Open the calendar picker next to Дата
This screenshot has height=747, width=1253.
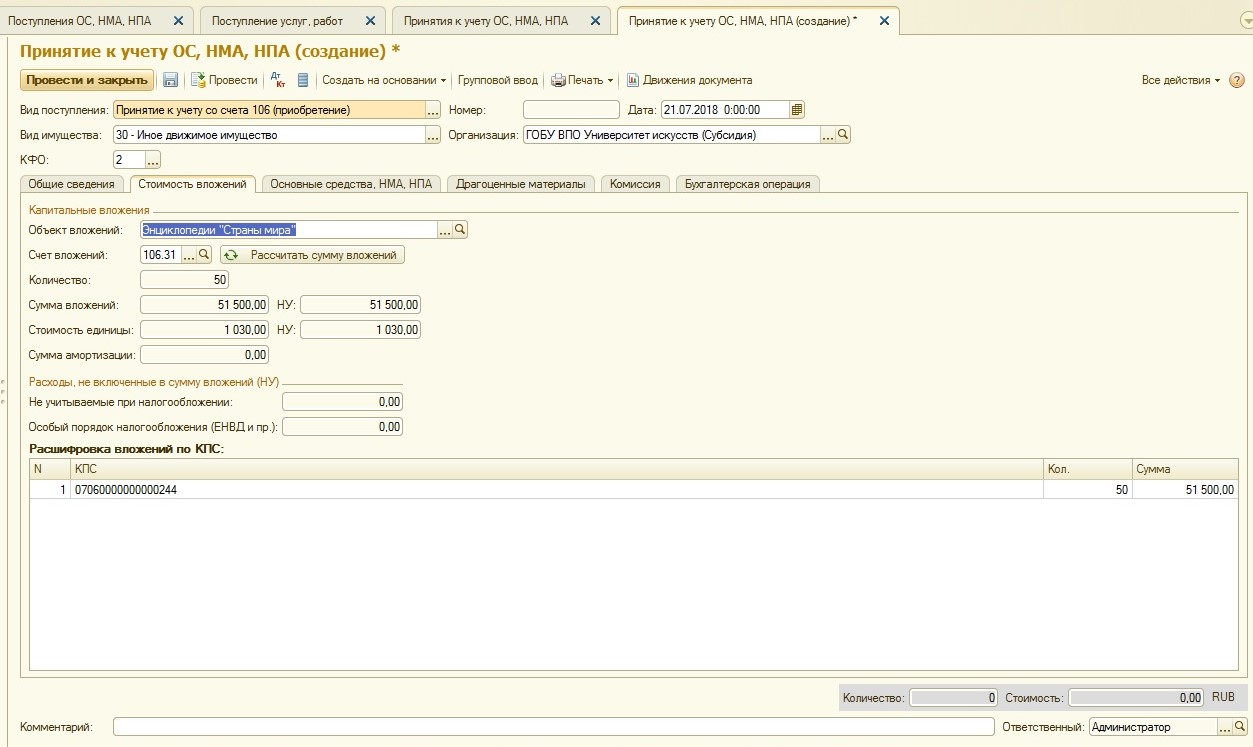797,110
